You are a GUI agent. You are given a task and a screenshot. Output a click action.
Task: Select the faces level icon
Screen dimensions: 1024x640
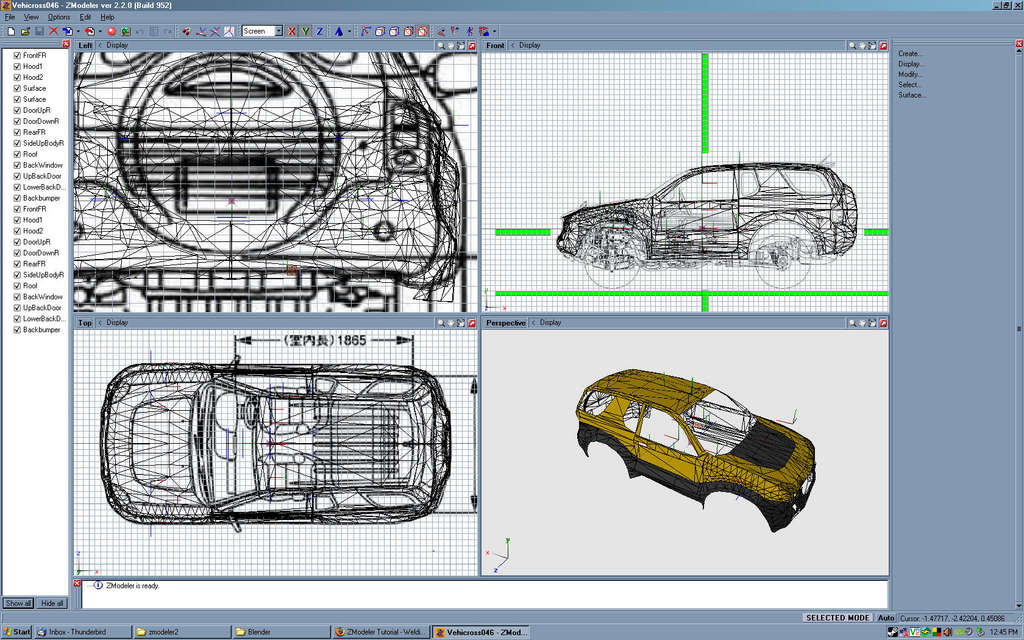394,31
